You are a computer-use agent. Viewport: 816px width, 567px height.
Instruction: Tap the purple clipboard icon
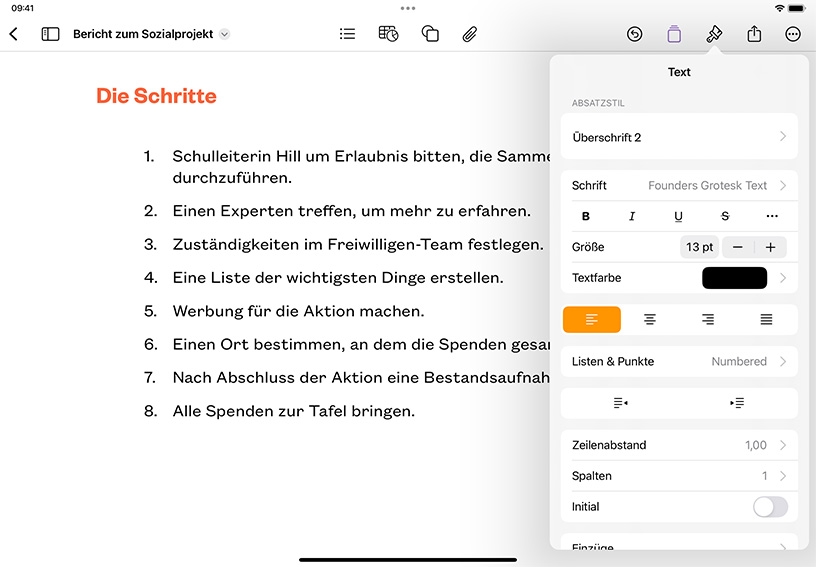pyautogui.click(x=674, y=34)
